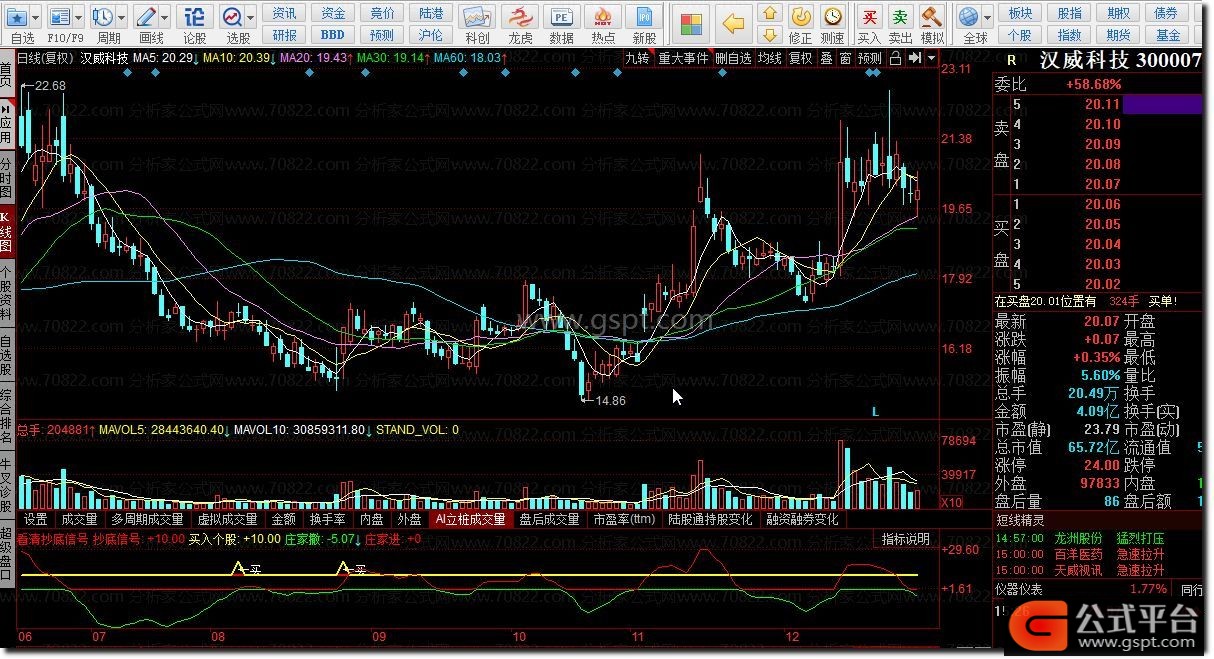The width and height of the screenshot is (1214, 659).
Task: Switch to the 多周期成交量 tab
Action: [147, 519]
